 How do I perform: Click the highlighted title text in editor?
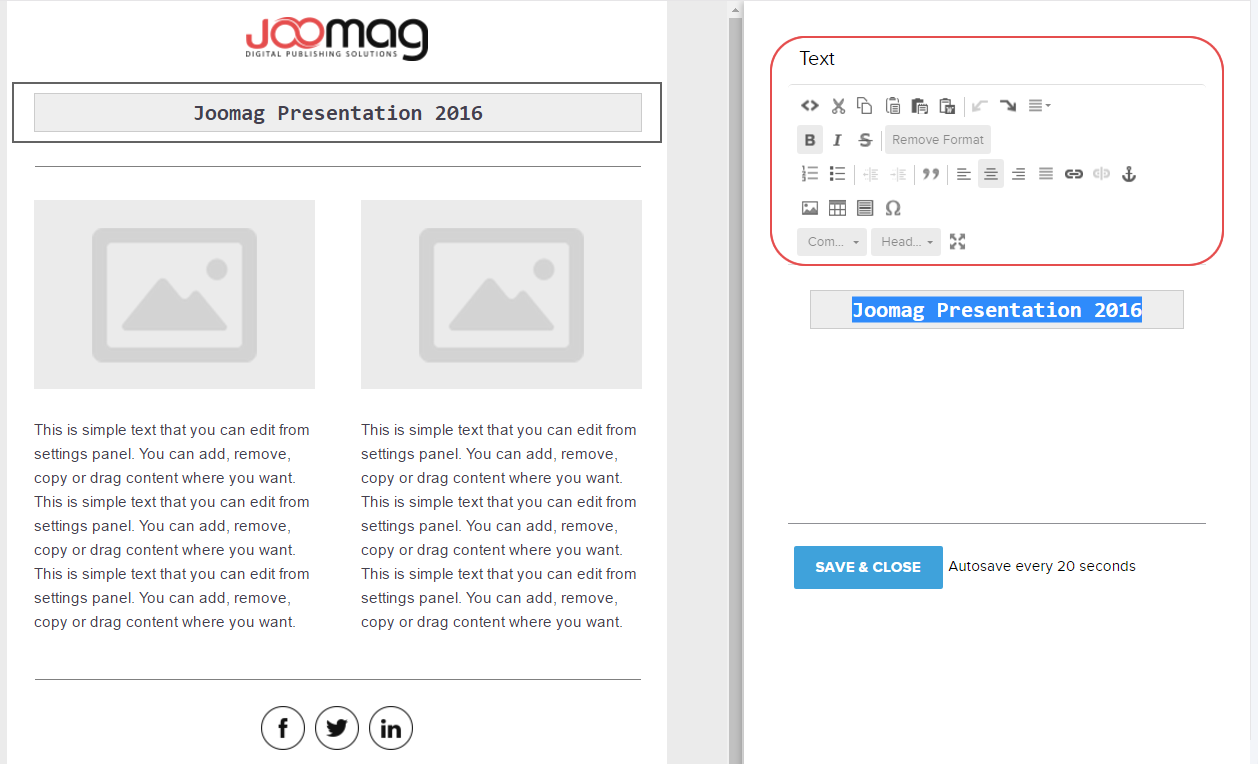click(x=996, y=310)
